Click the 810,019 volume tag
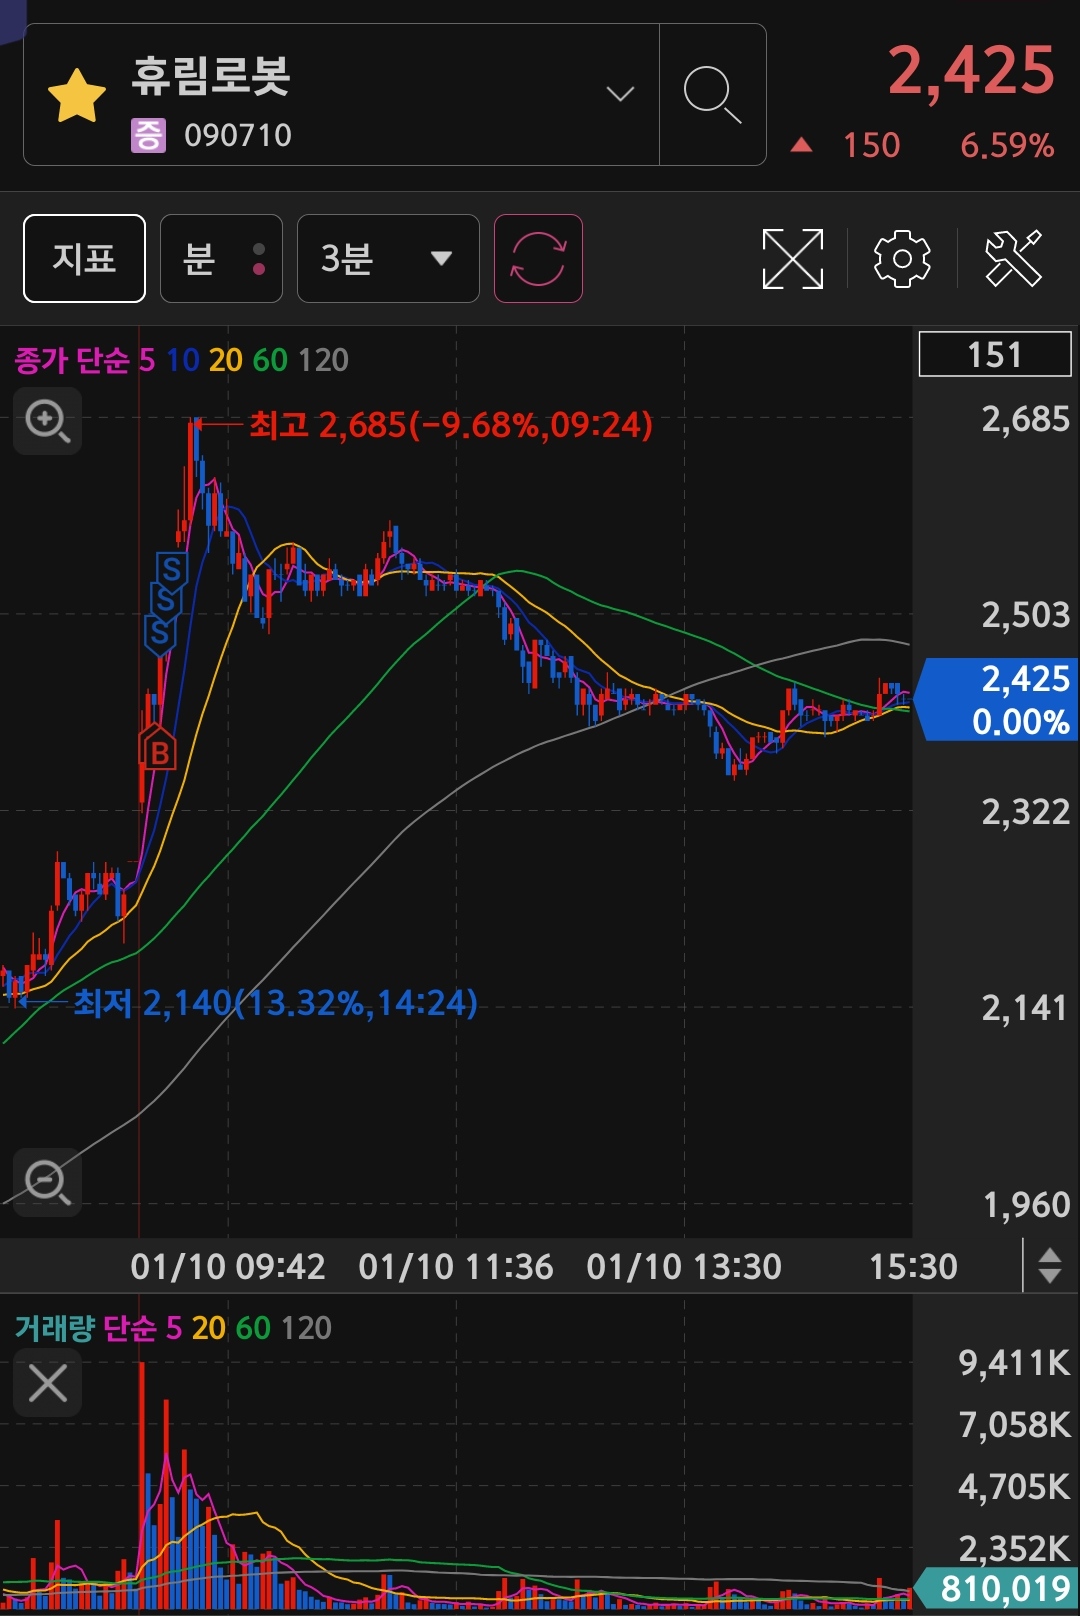Viewport: 1080px width, 1616px height. click(x=998, y=1587)
